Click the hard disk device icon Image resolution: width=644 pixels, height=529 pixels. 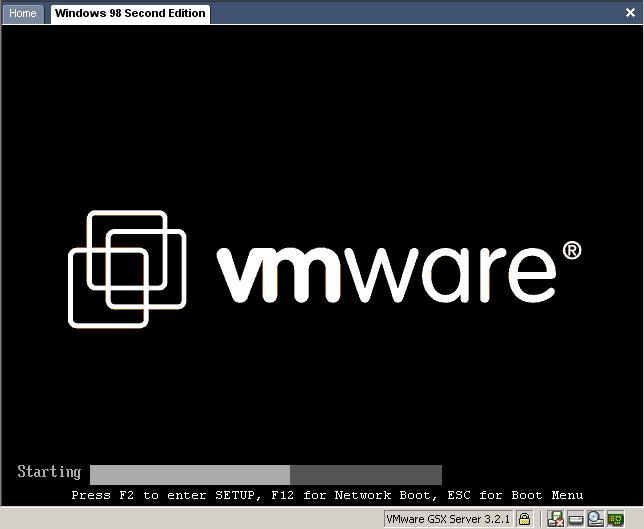click(575, 519)
